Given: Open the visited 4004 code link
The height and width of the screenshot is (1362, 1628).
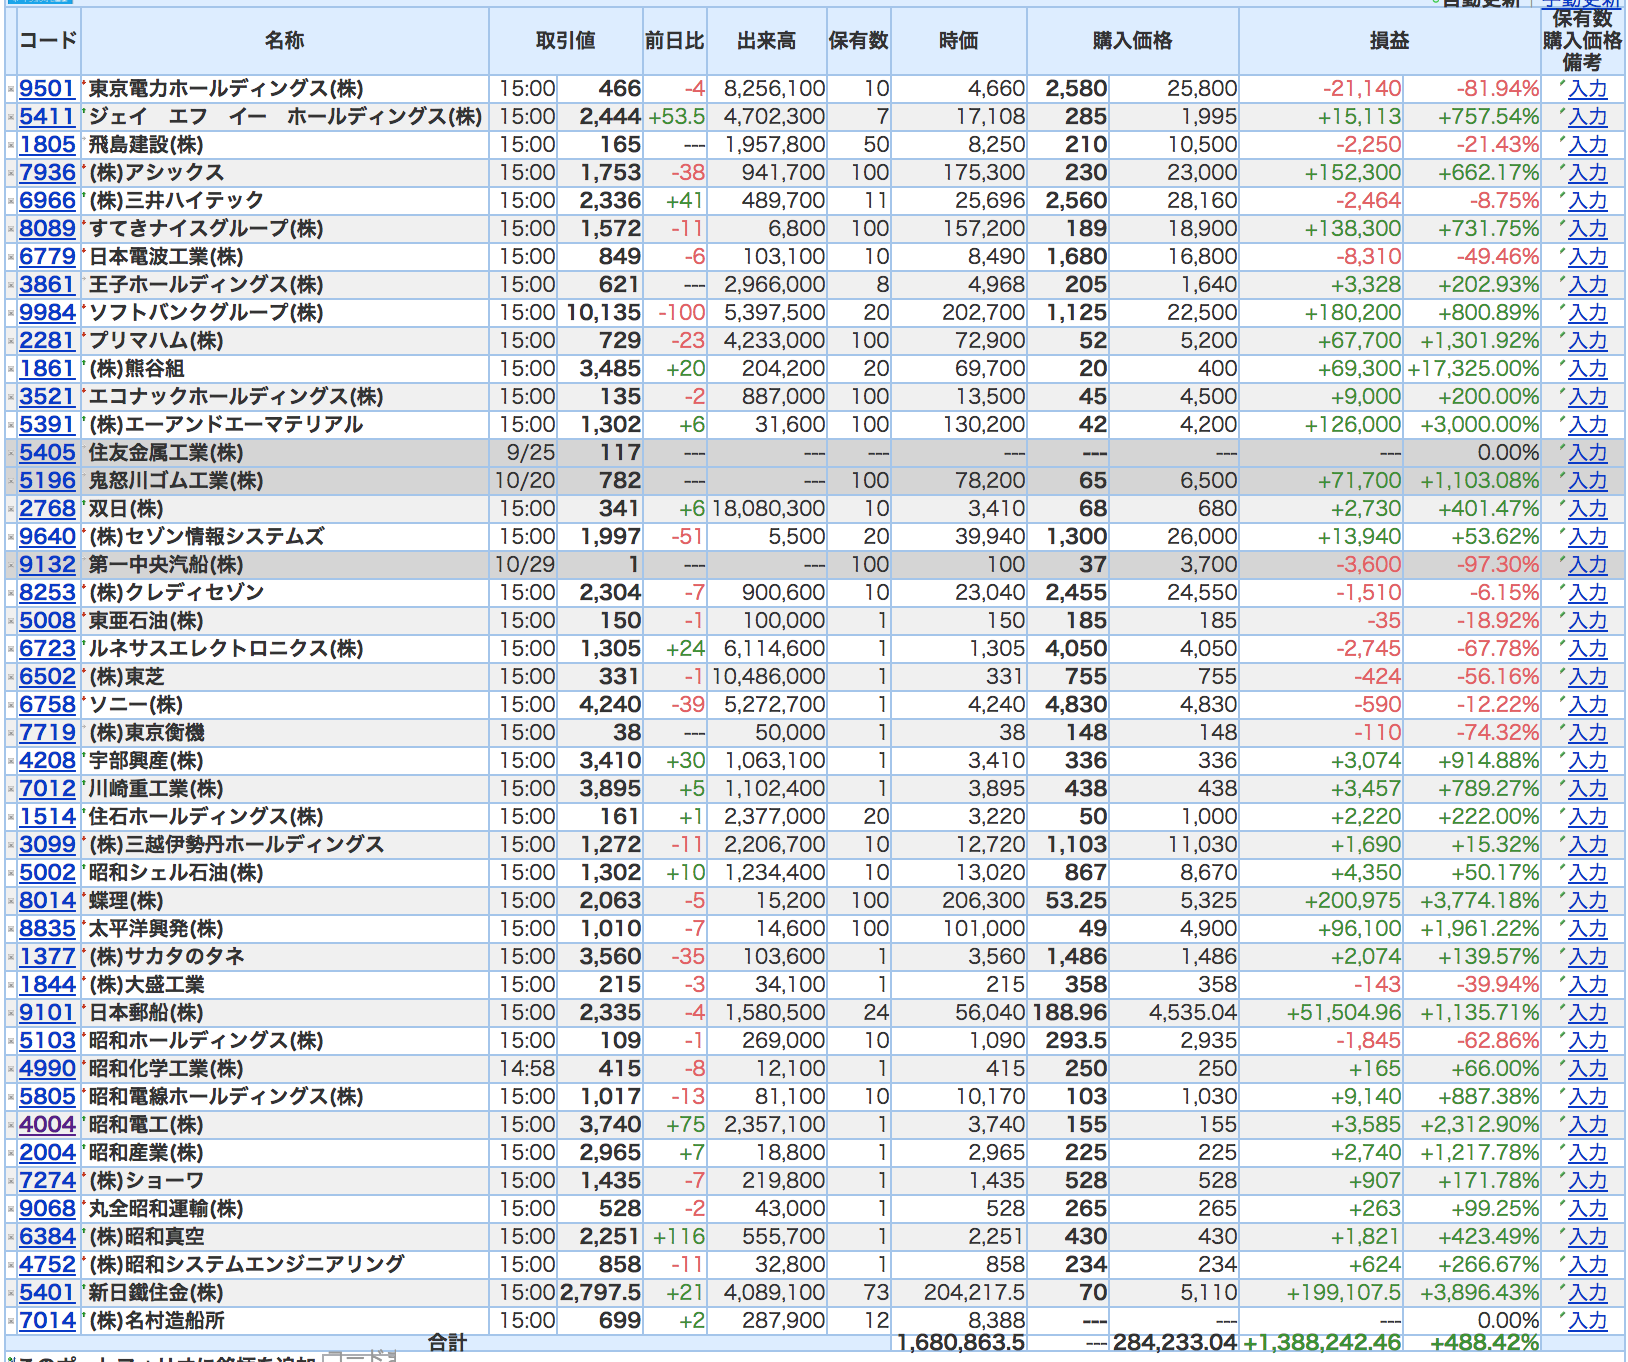Looking at the screenshot, I should pos(47,1125).
